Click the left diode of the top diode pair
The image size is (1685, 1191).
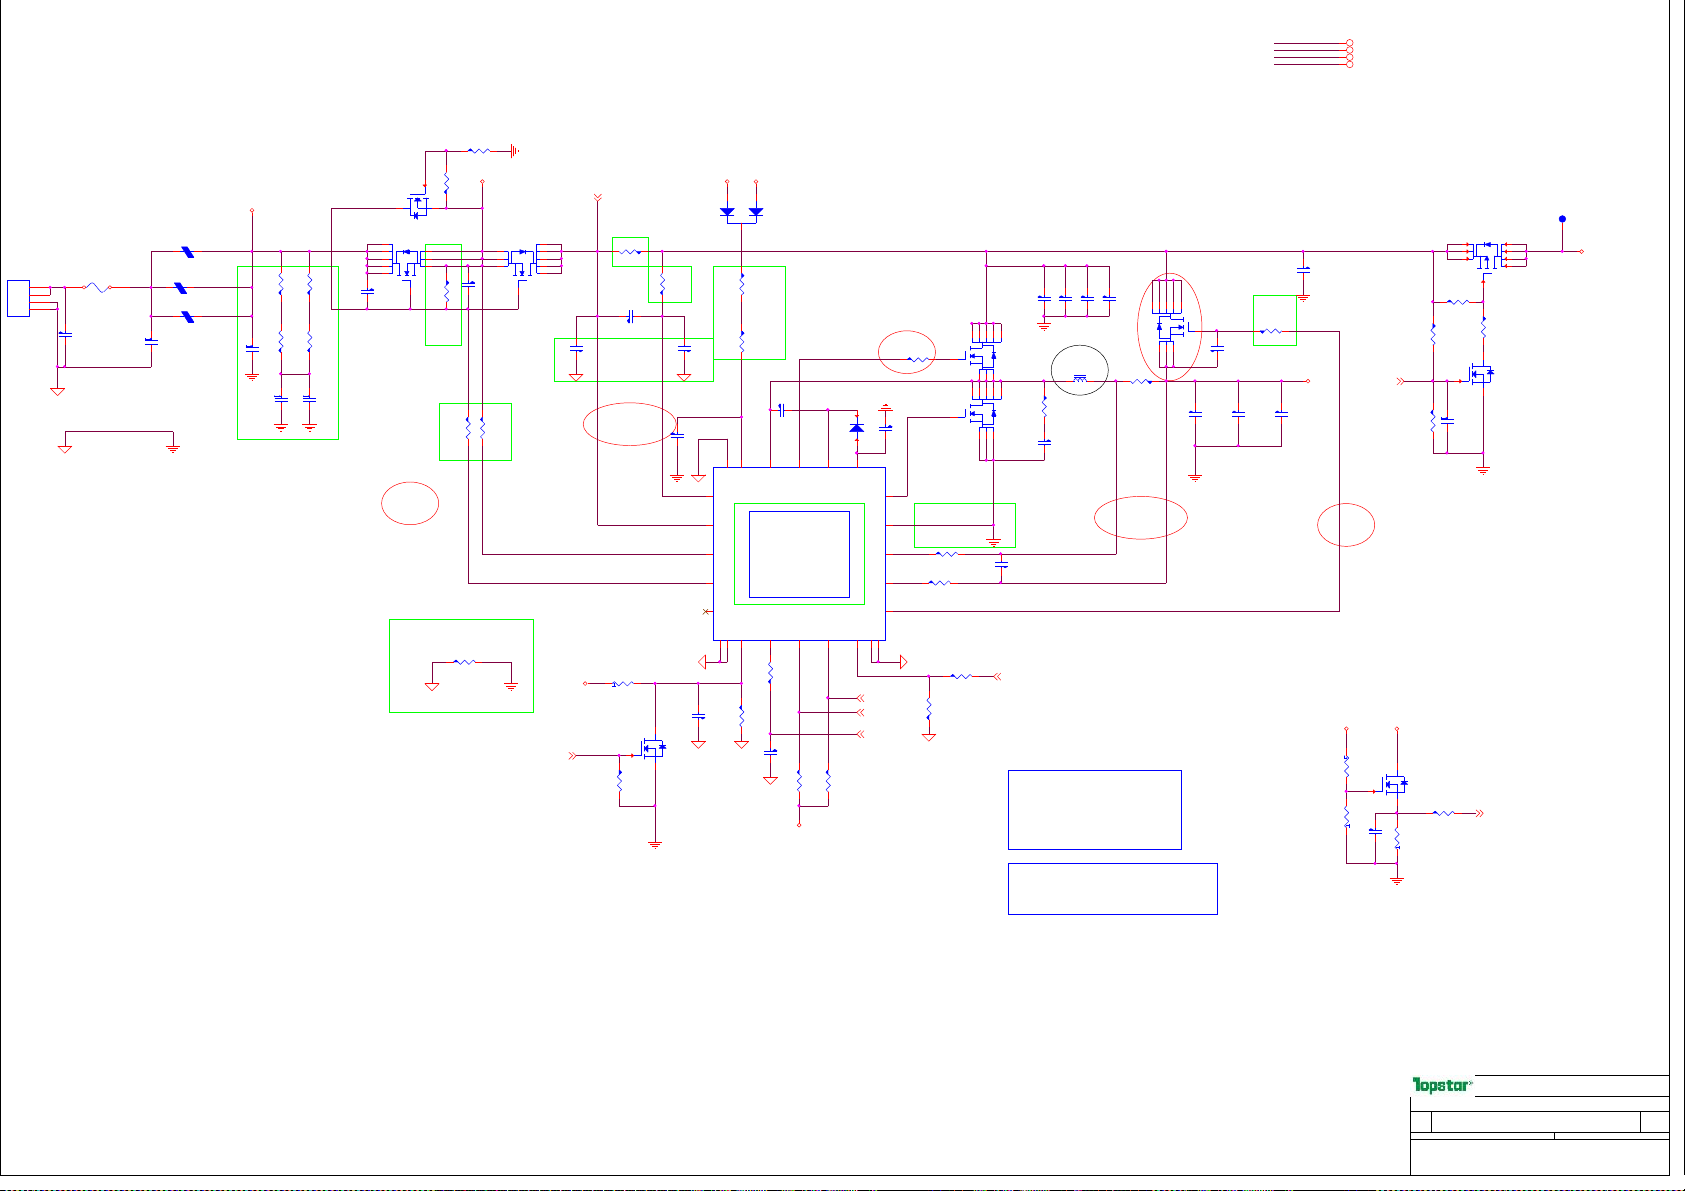tap(727, 212)
